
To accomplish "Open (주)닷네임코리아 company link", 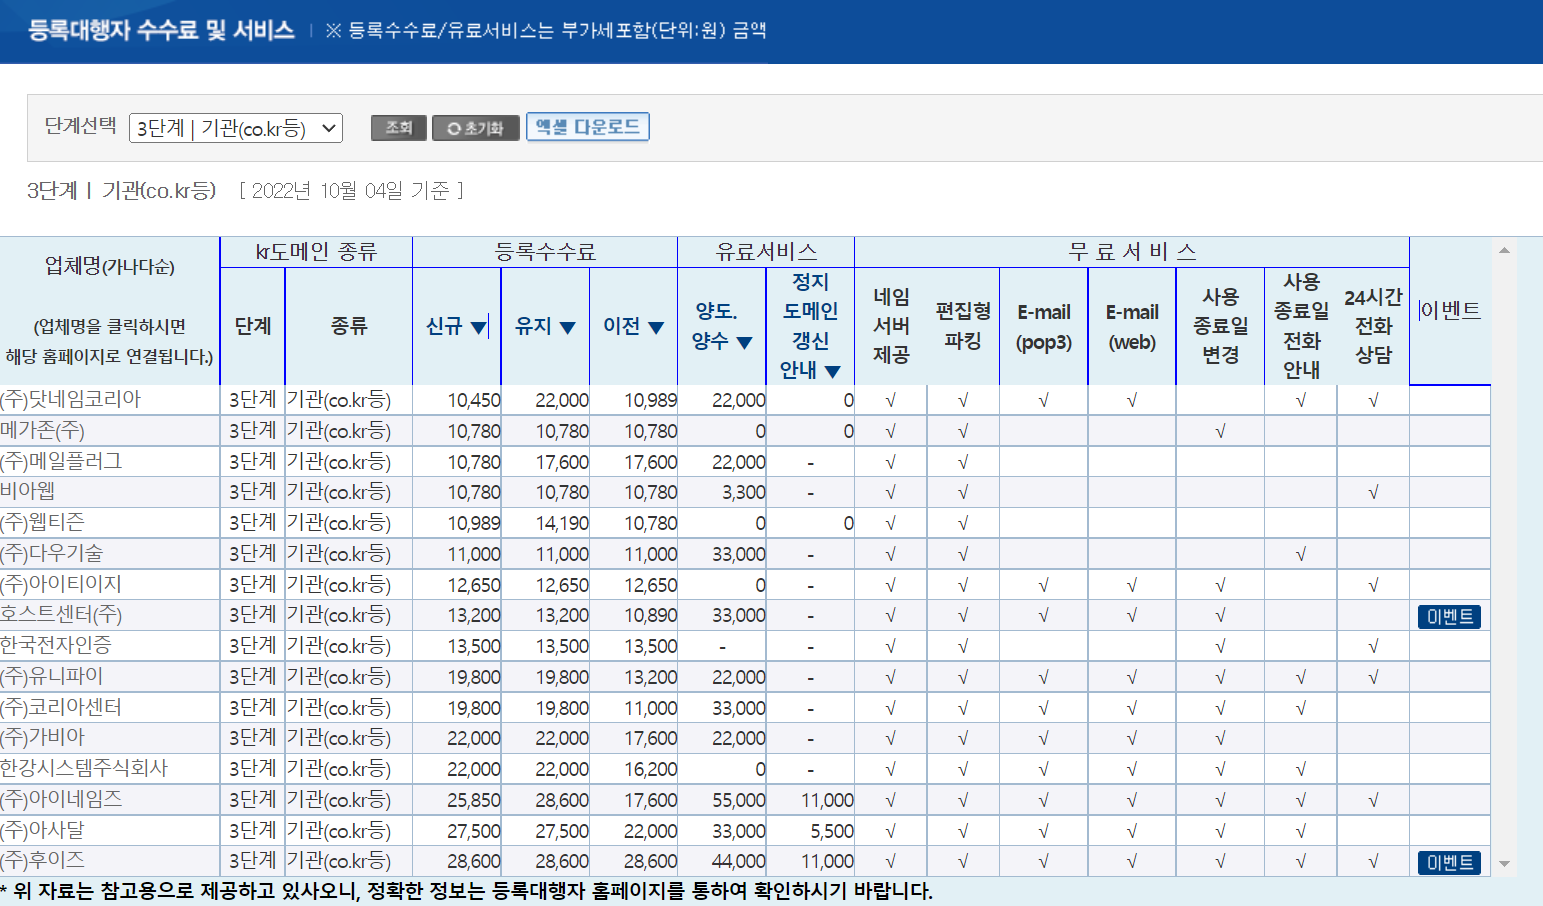I will (71, 399).
